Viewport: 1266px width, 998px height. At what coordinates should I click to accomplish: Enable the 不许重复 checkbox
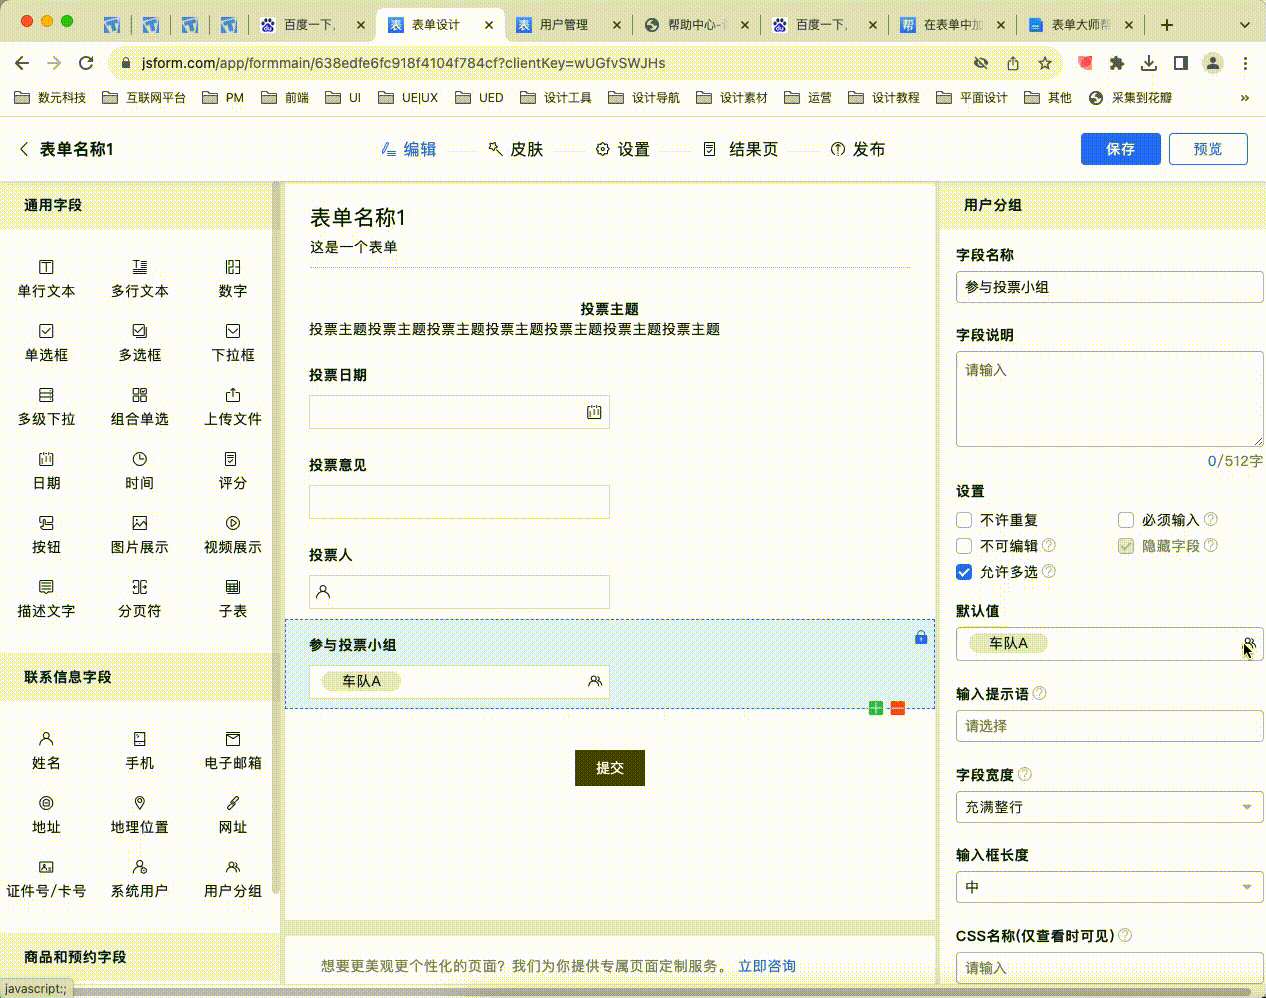(964, 520)
